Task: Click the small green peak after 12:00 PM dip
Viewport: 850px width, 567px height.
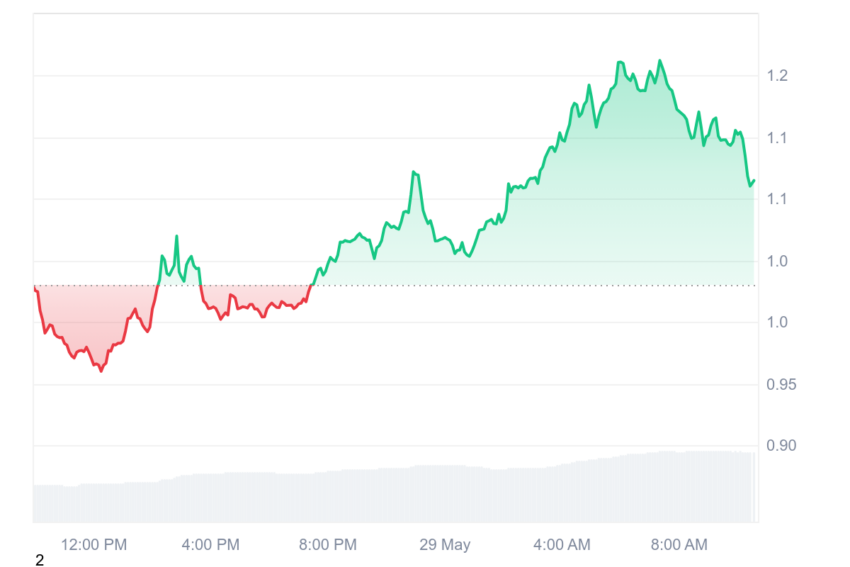Action: click(x=176, y=236)
